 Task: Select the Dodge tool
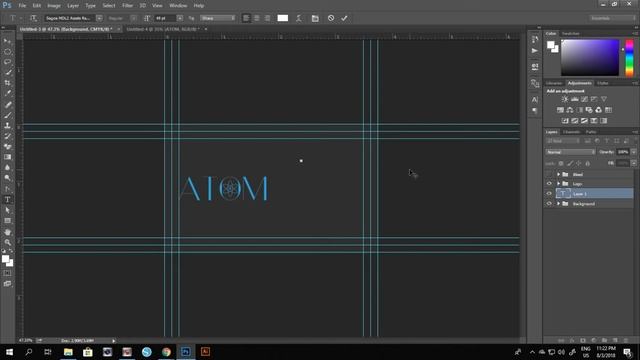point(7,178)
